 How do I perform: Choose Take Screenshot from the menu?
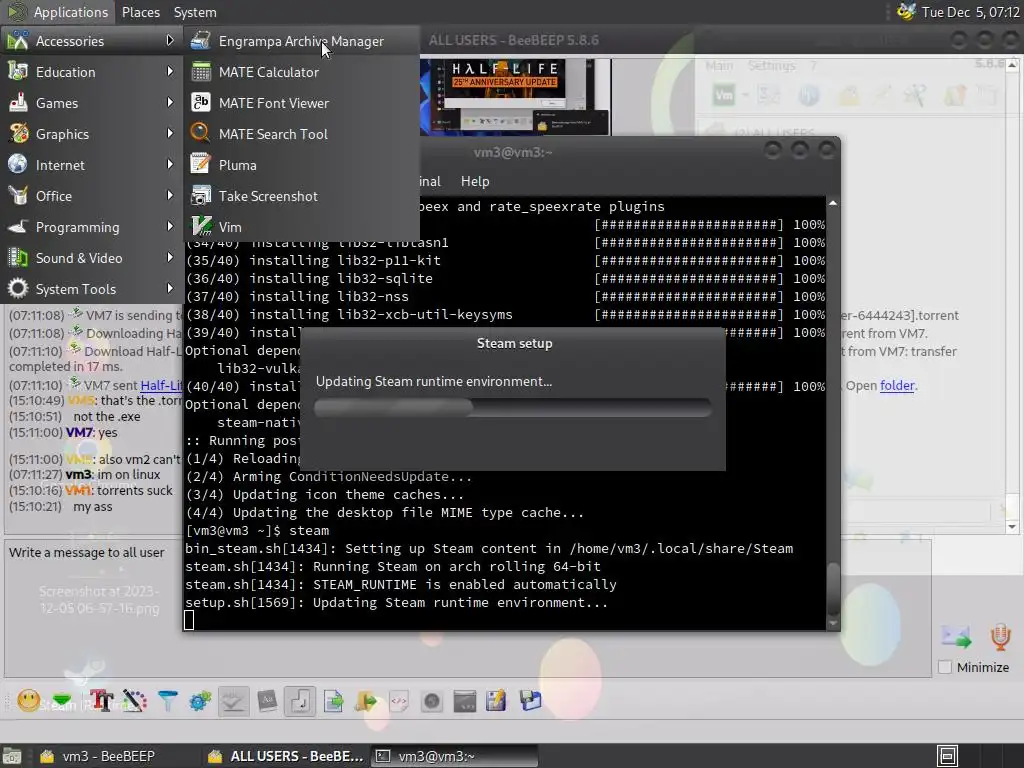pyautogui.click(x=301, y=196)
